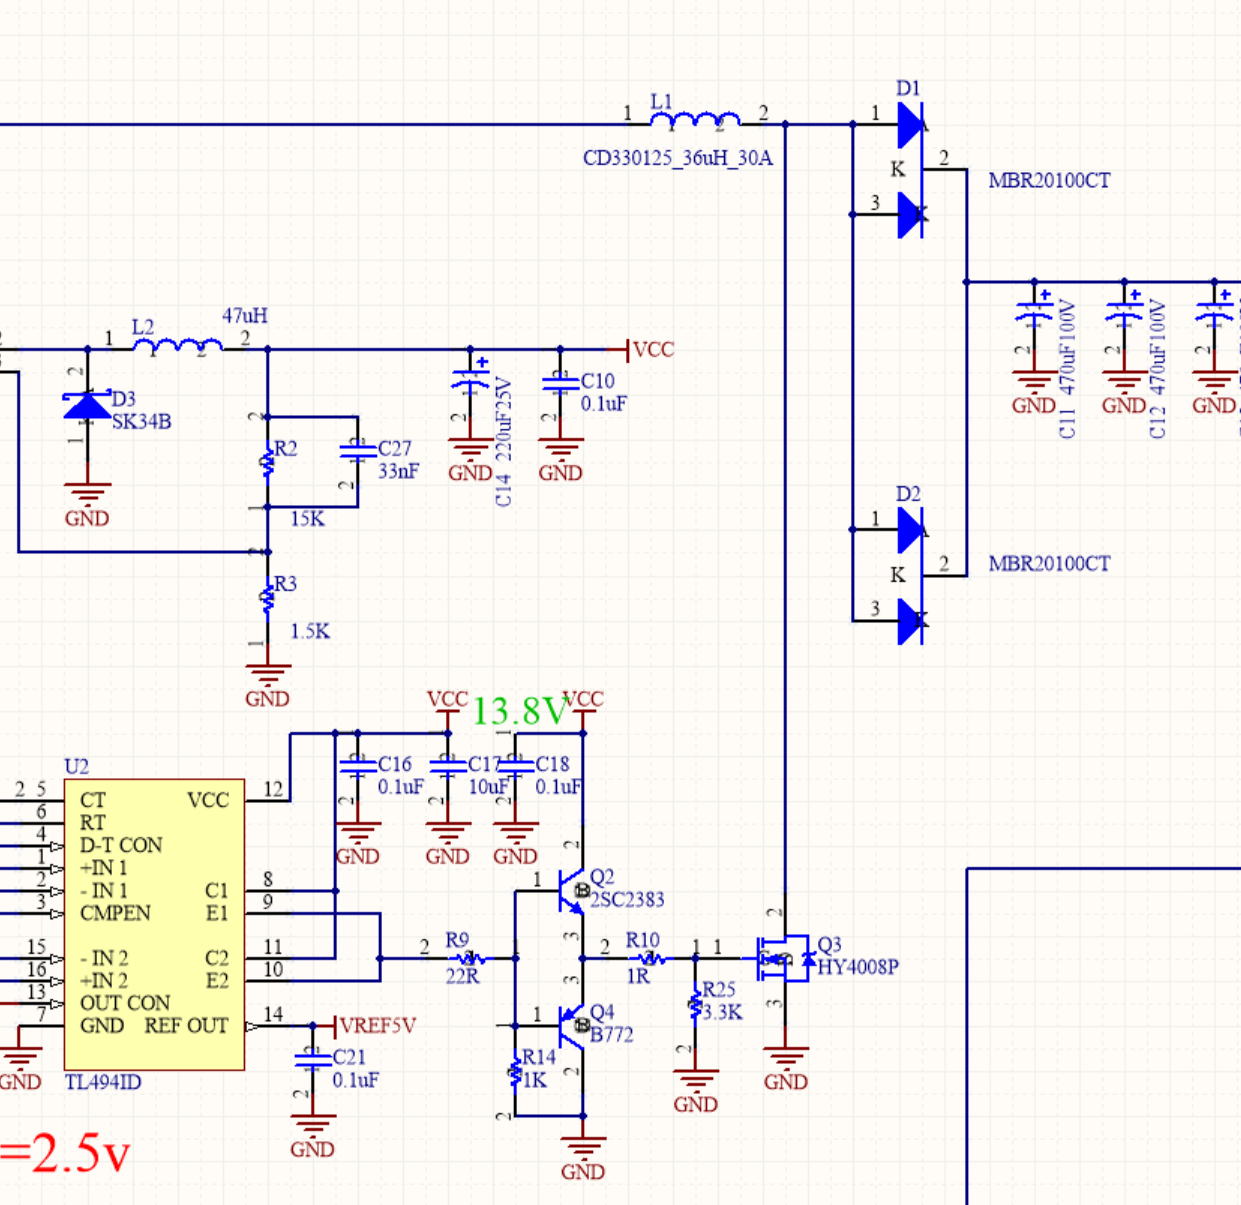Click the GND symbol under Q3
The image size is (1241, 1205).
785,1068
